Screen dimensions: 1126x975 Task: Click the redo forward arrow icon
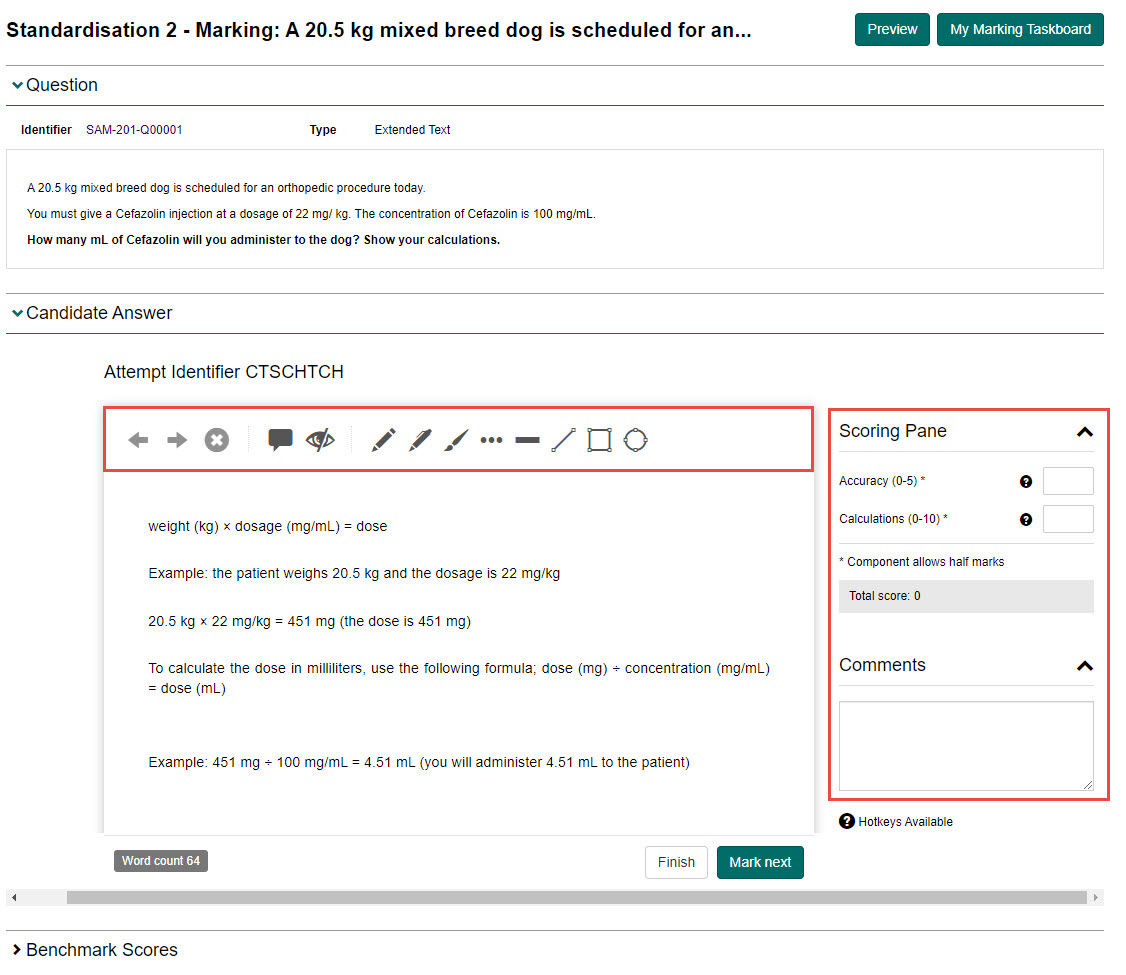[x=177, y=440]
